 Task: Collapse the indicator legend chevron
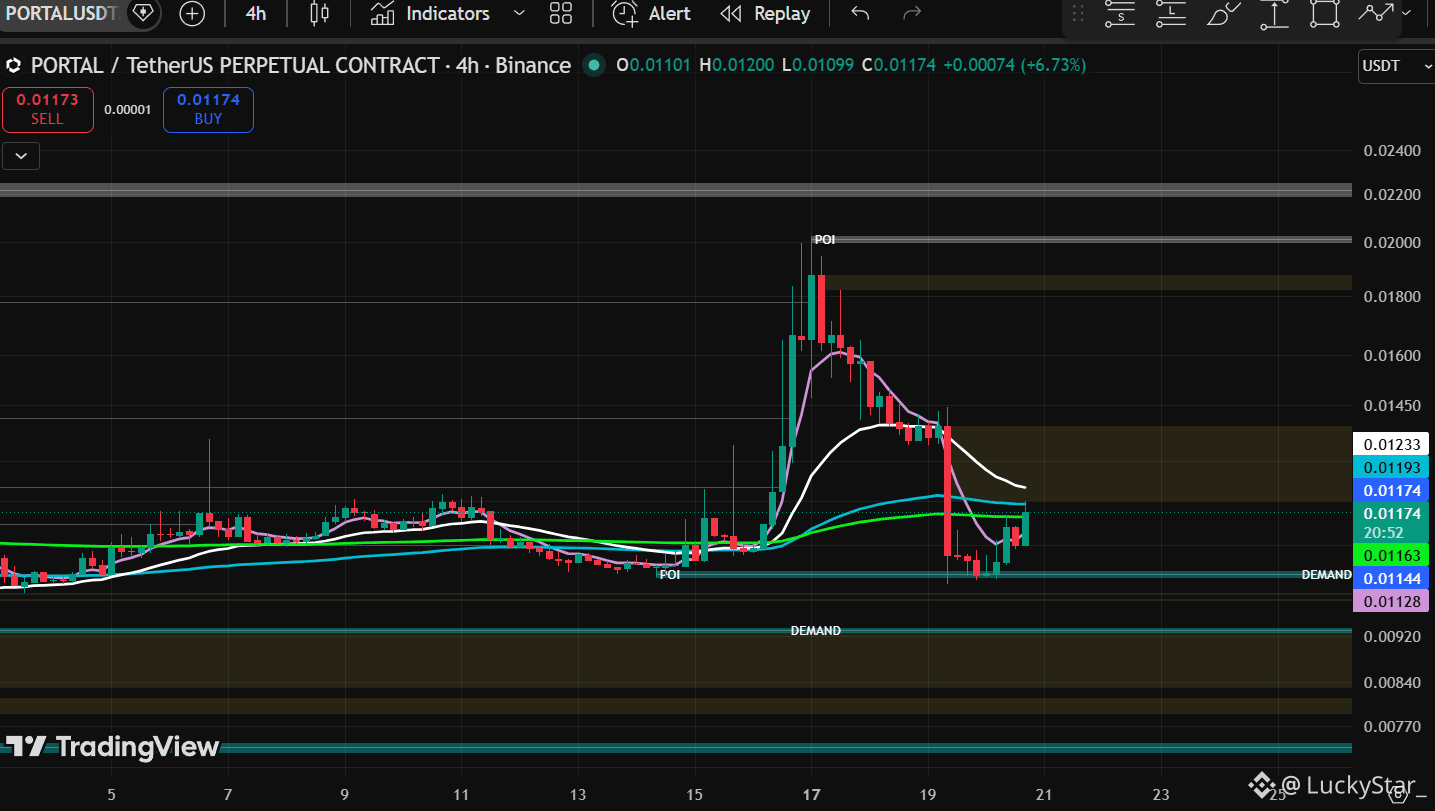[21, 155]
